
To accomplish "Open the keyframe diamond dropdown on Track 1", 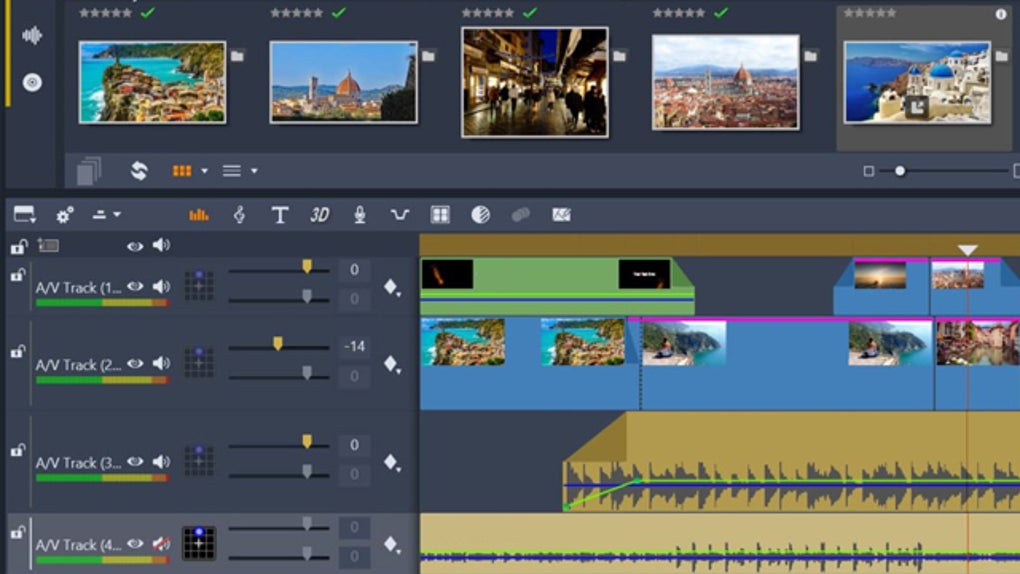I will [392, 288].
